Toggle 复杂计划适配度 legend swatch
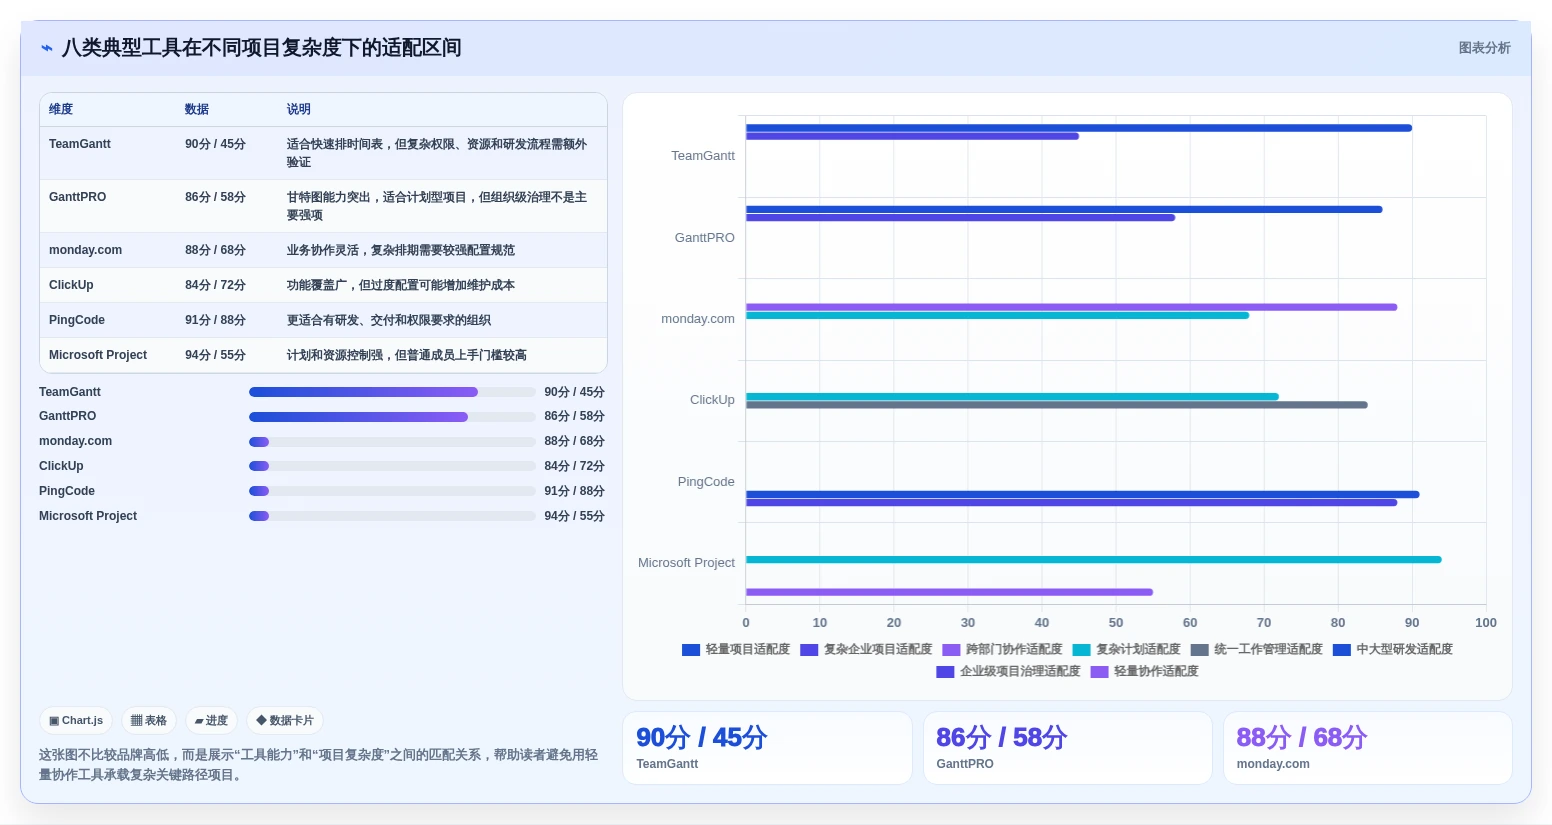1552x825 pixels. point(1081,650)
